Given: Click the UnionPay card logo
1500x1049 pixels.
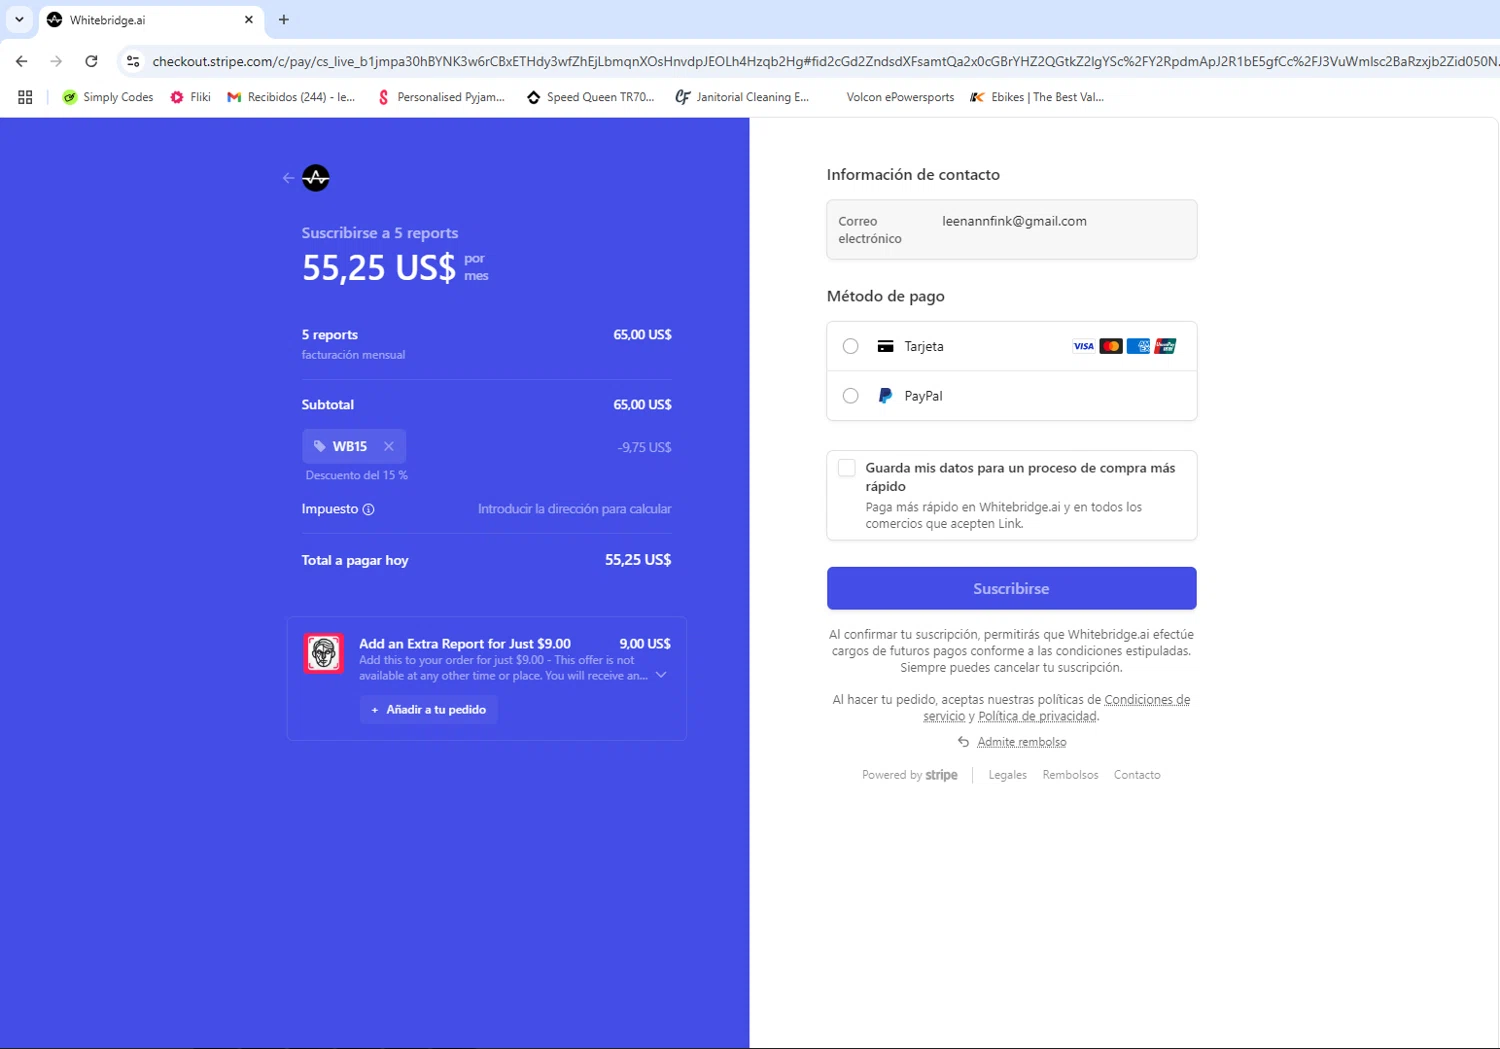Looking at the screenshot, I should pos(1165,346).
